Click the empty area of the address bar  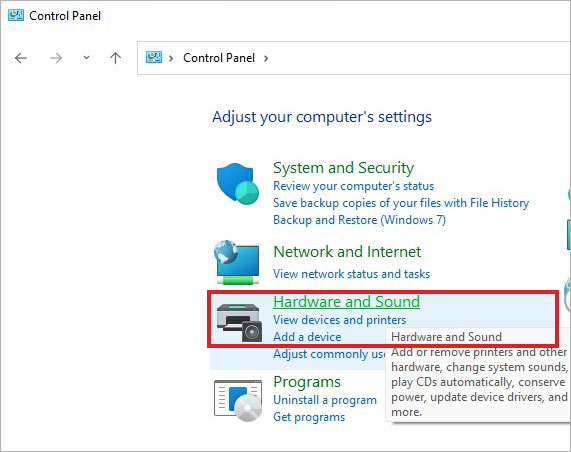pyautogui.click(x=419, y=58)
